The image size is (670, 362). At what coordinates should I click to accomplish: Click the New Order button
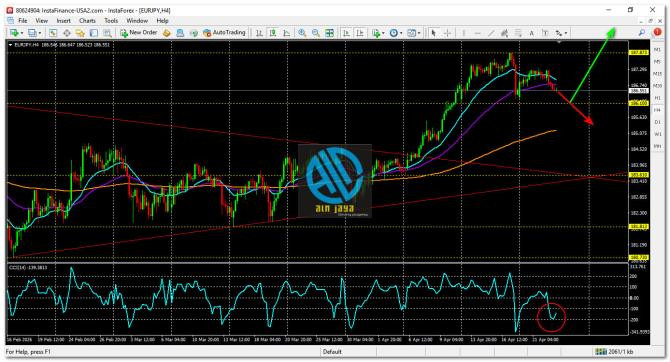click(x=138, y=32)
